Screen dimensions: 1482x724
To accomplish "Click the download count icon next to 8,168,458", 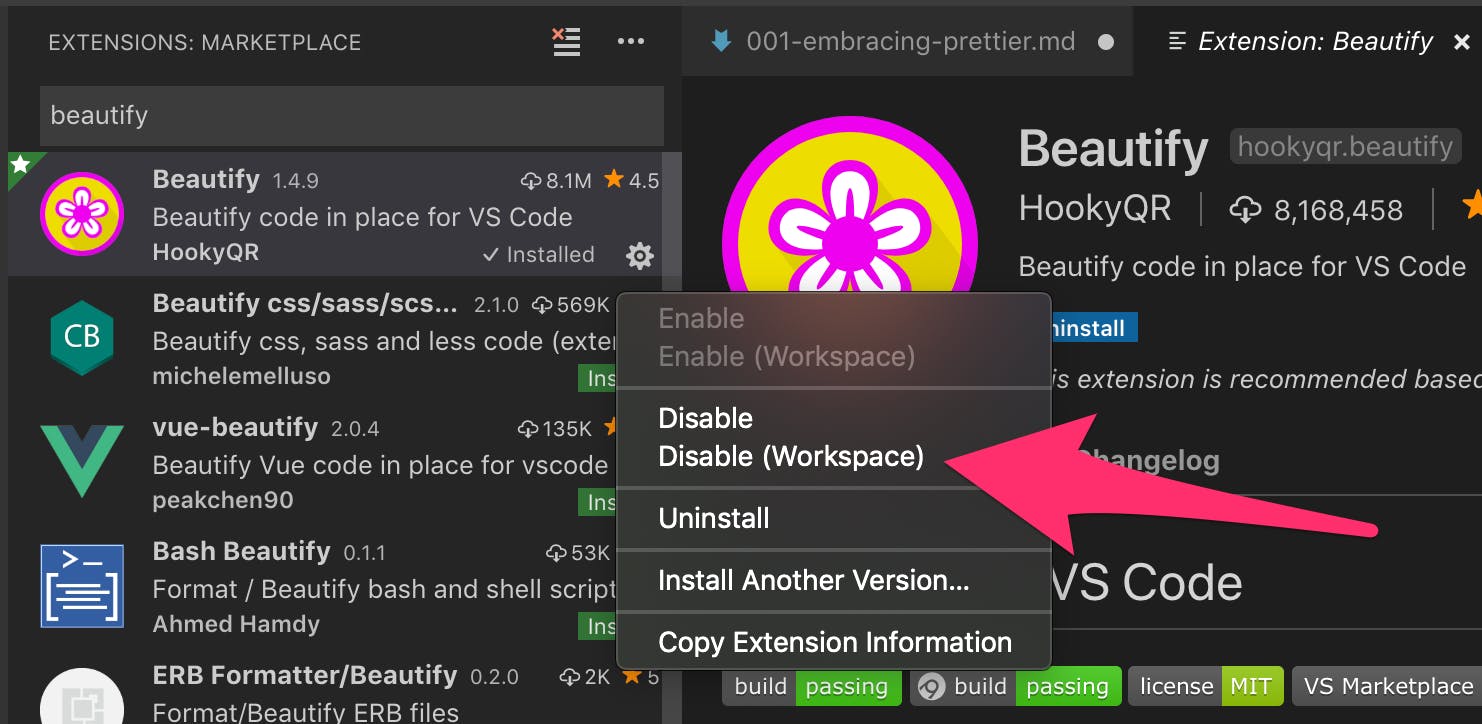I will coord(1245,209).
